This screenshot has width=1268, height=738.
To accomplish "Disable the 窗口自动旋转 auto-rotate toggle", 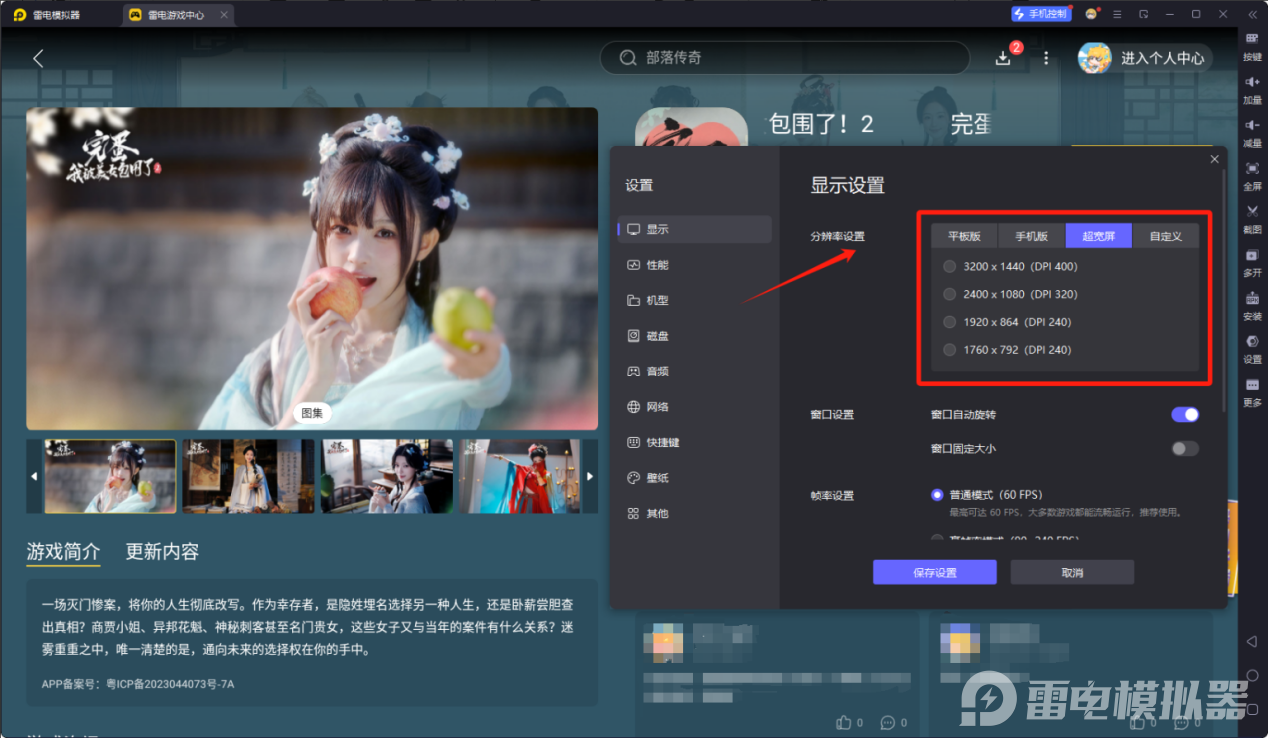I will [x=1184, y=414].
